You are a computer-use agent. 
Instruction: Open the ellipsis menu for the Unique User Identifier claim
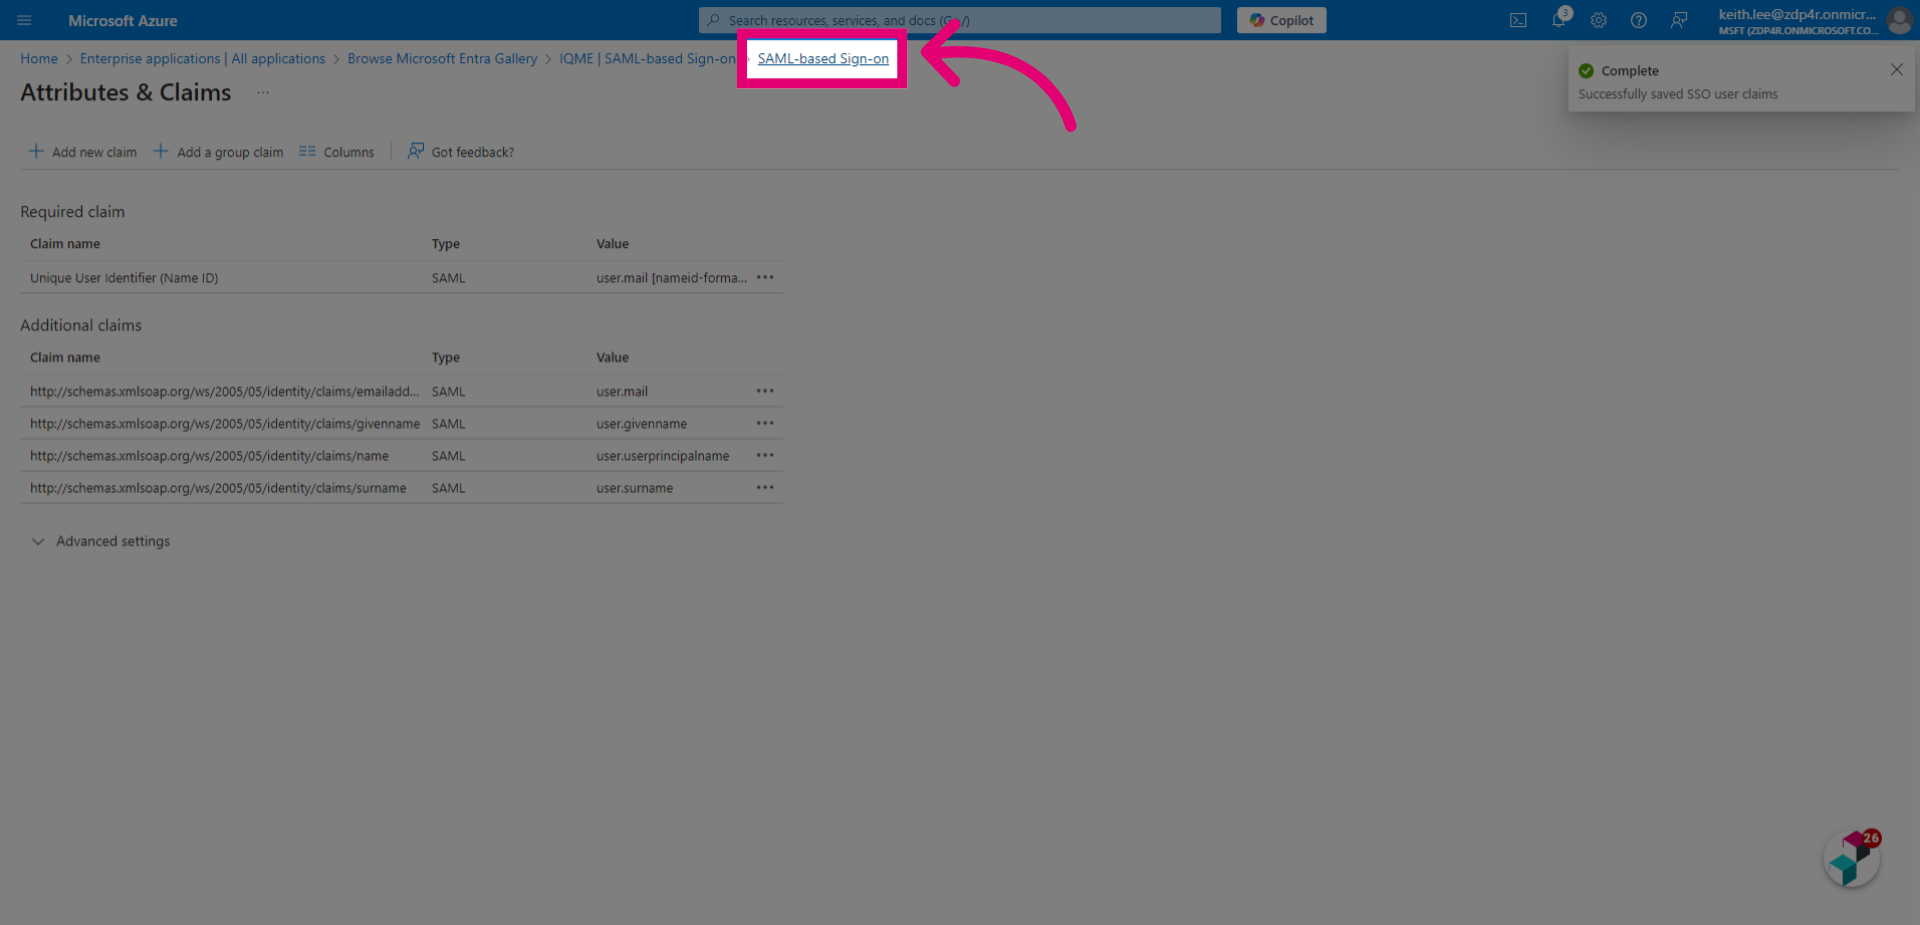(765, 278)
